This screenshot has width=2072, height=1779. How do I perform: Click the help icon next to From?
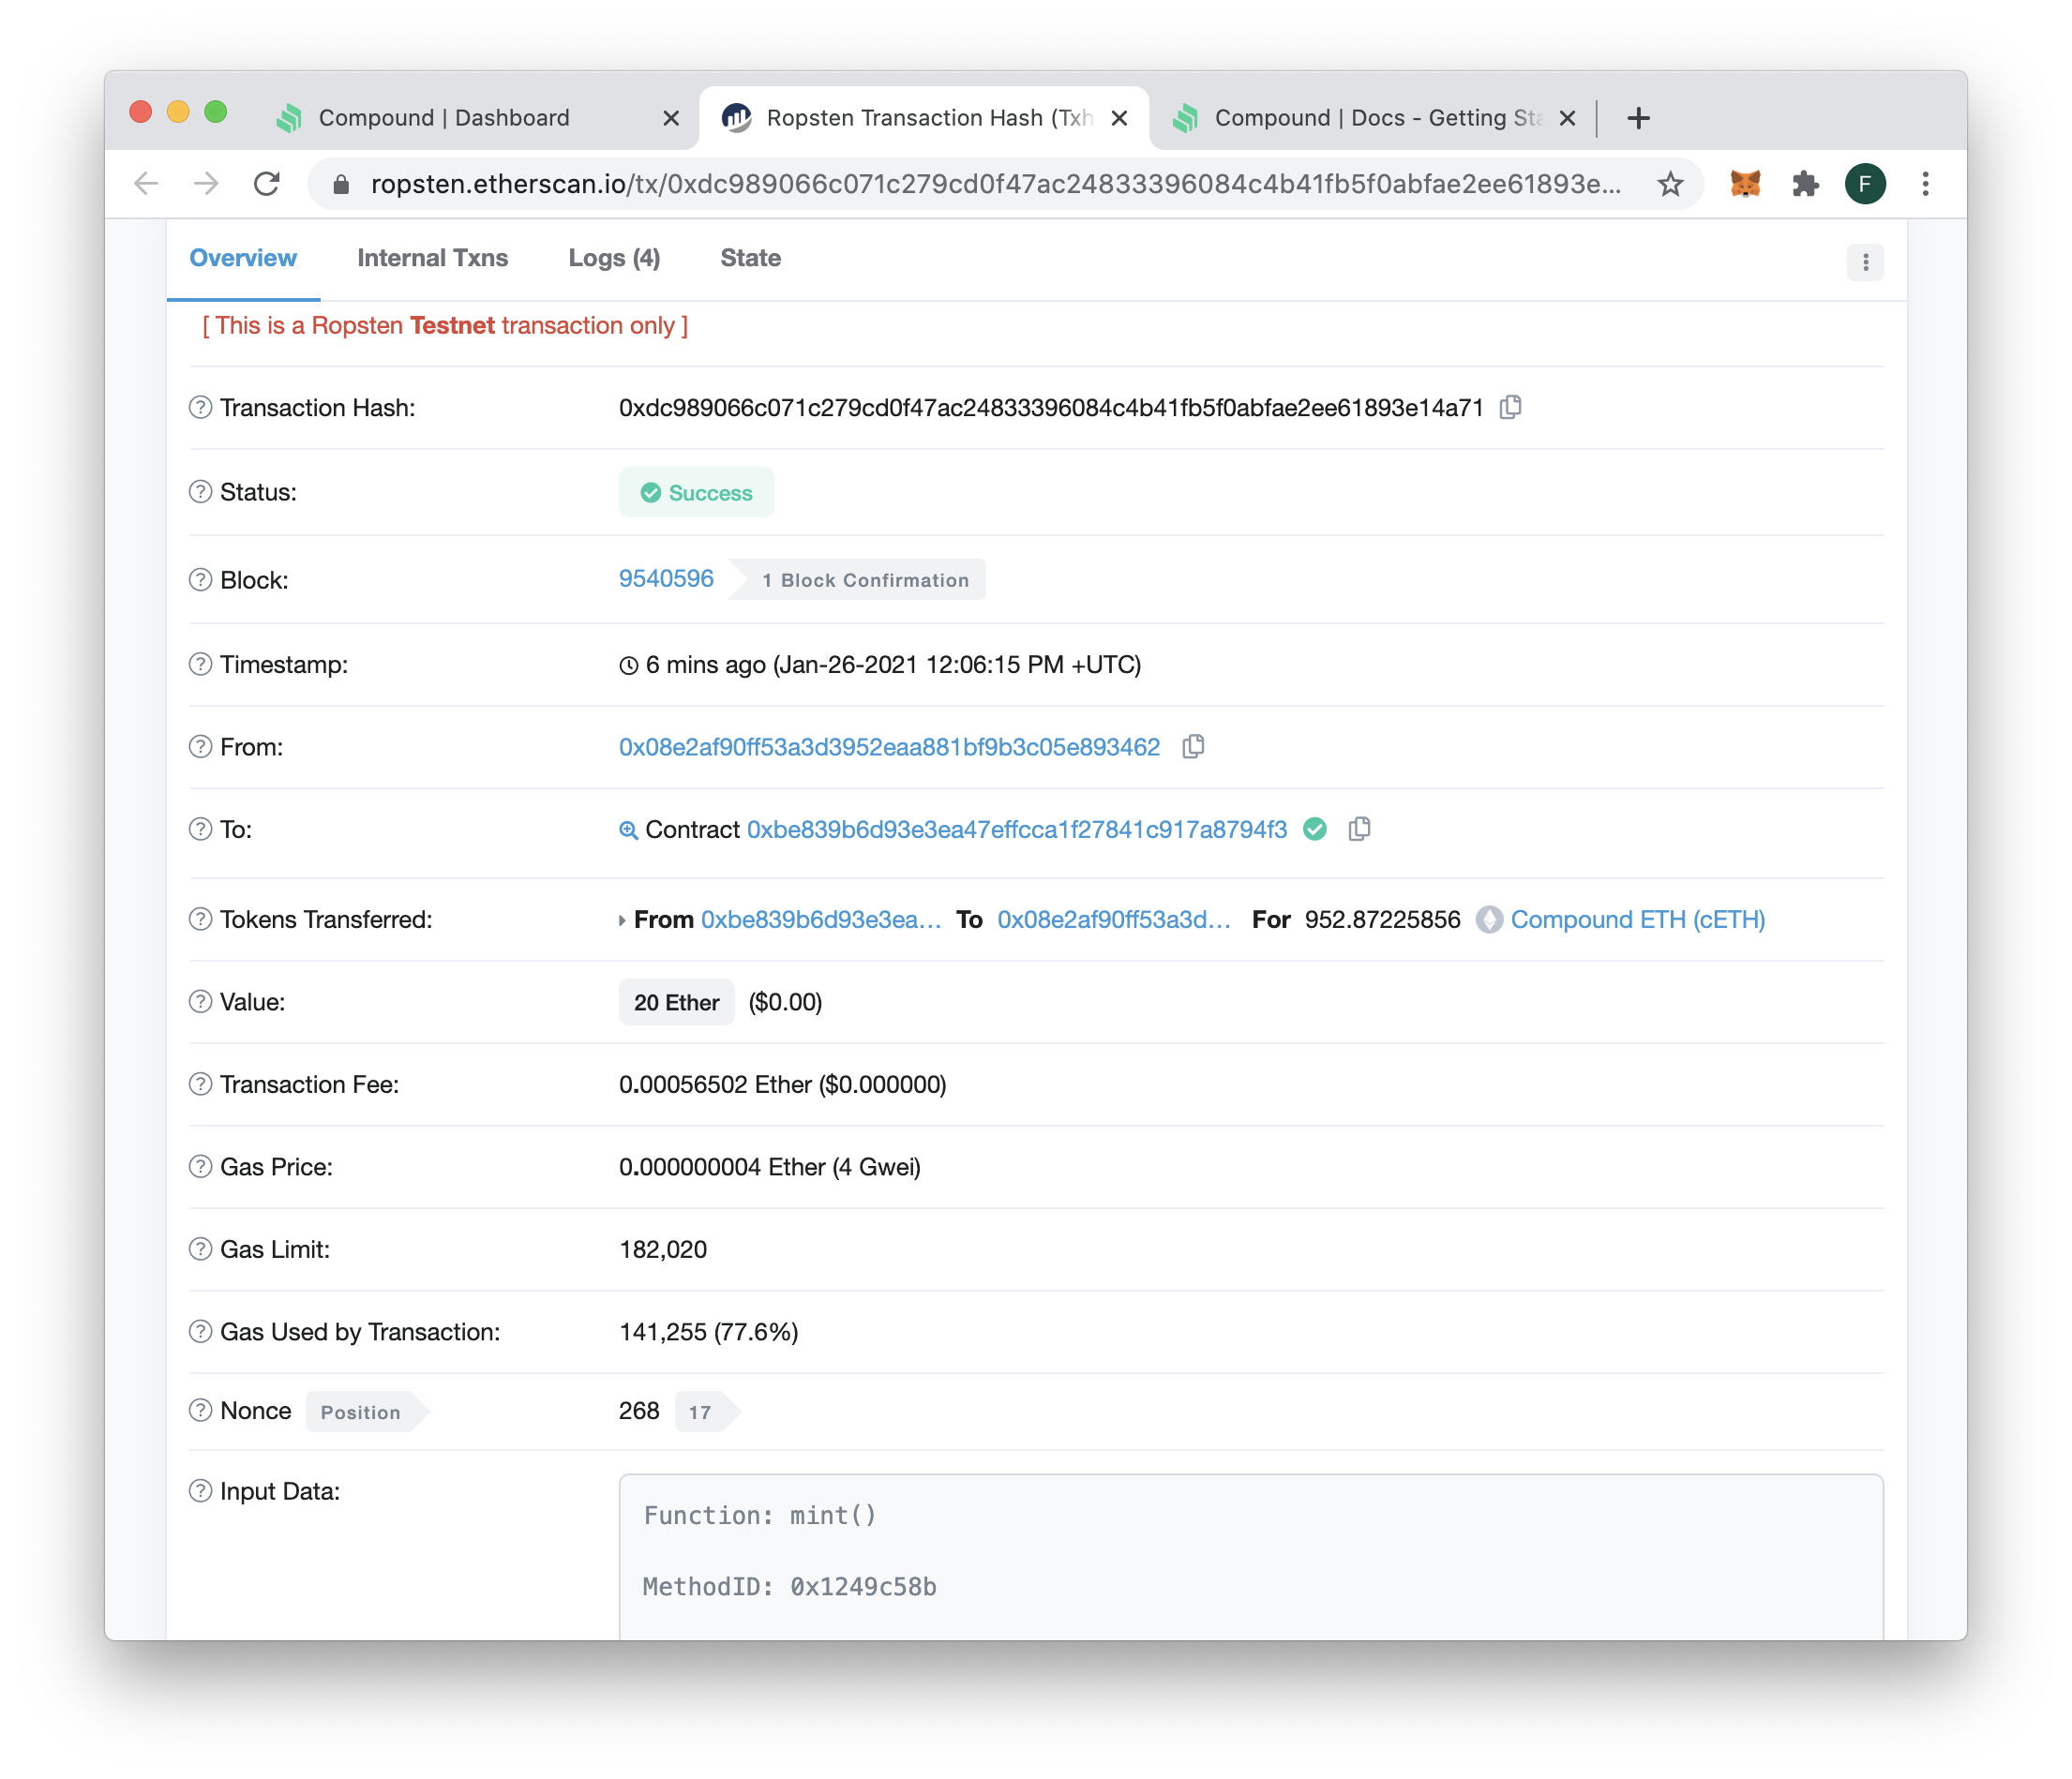(201, 747)
